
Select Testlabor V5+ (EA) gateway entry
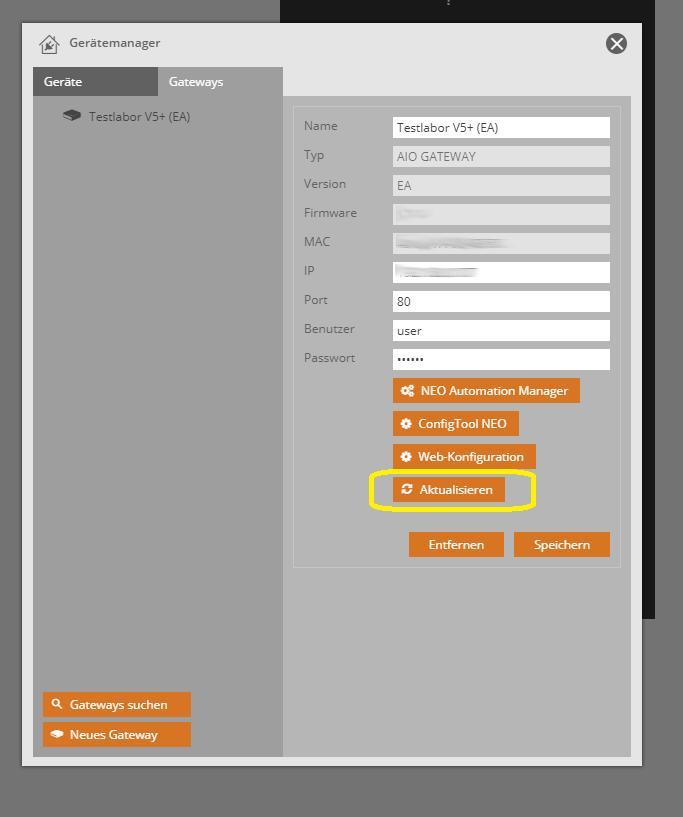coord(139,117)
